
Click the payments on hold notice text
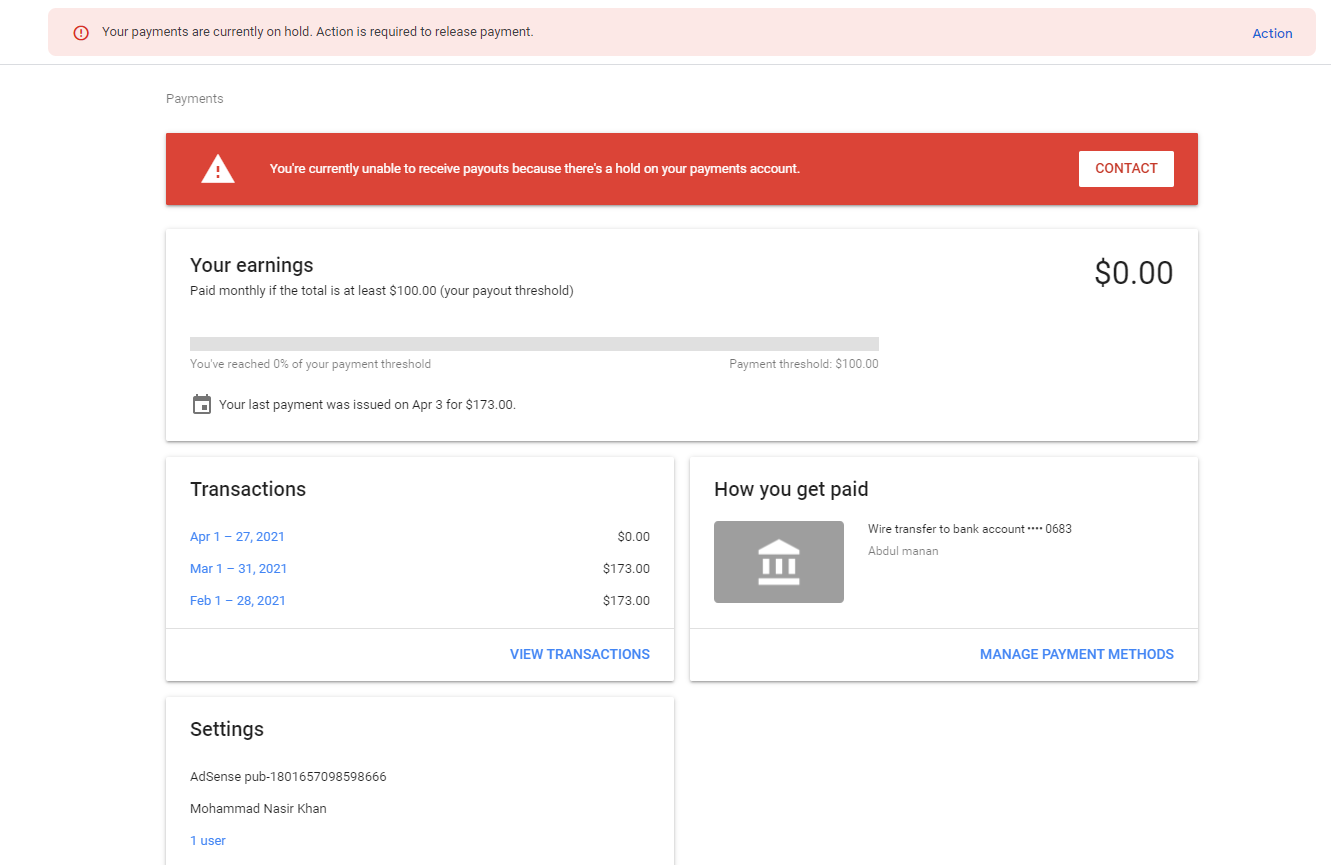click(318, 32)
